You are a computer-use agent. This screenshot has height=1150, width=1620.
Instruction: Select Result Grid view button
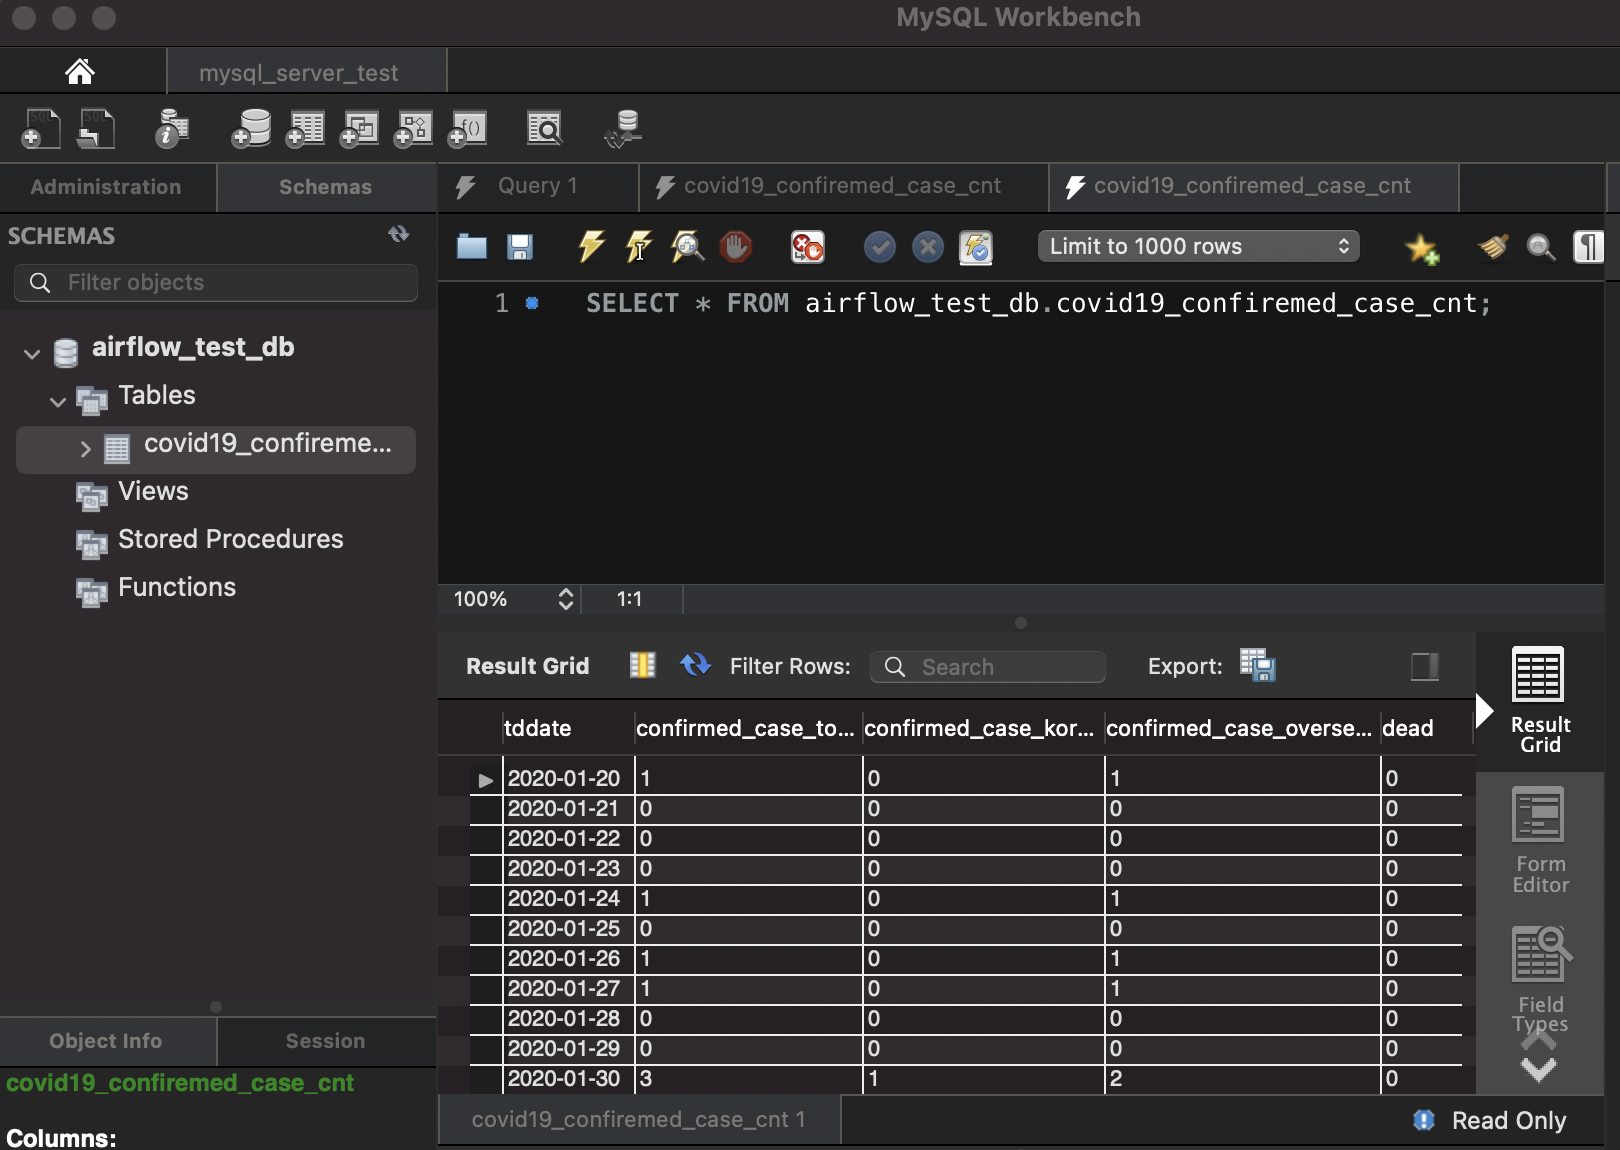click(x=1540, y=702)
